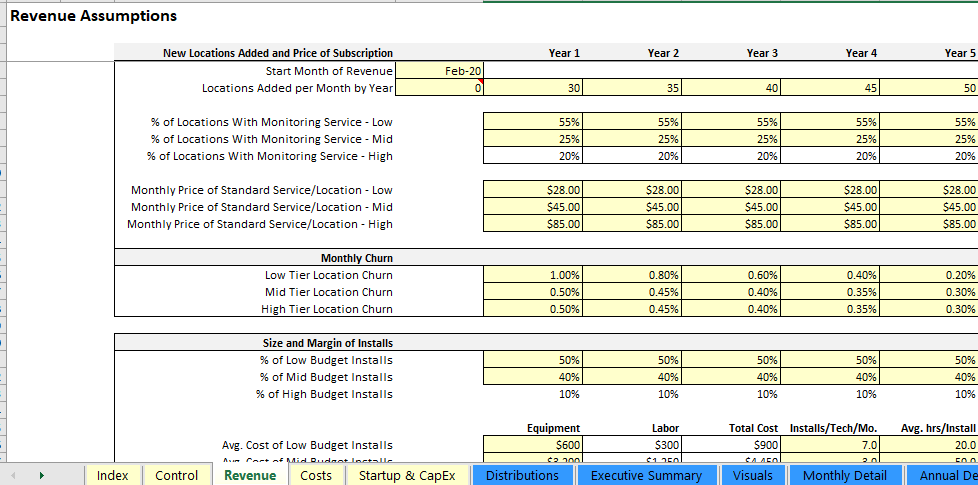This screenshot has width=978, height=485.
Task: Go to the Startup & CapEx tab
Action: 407,475
